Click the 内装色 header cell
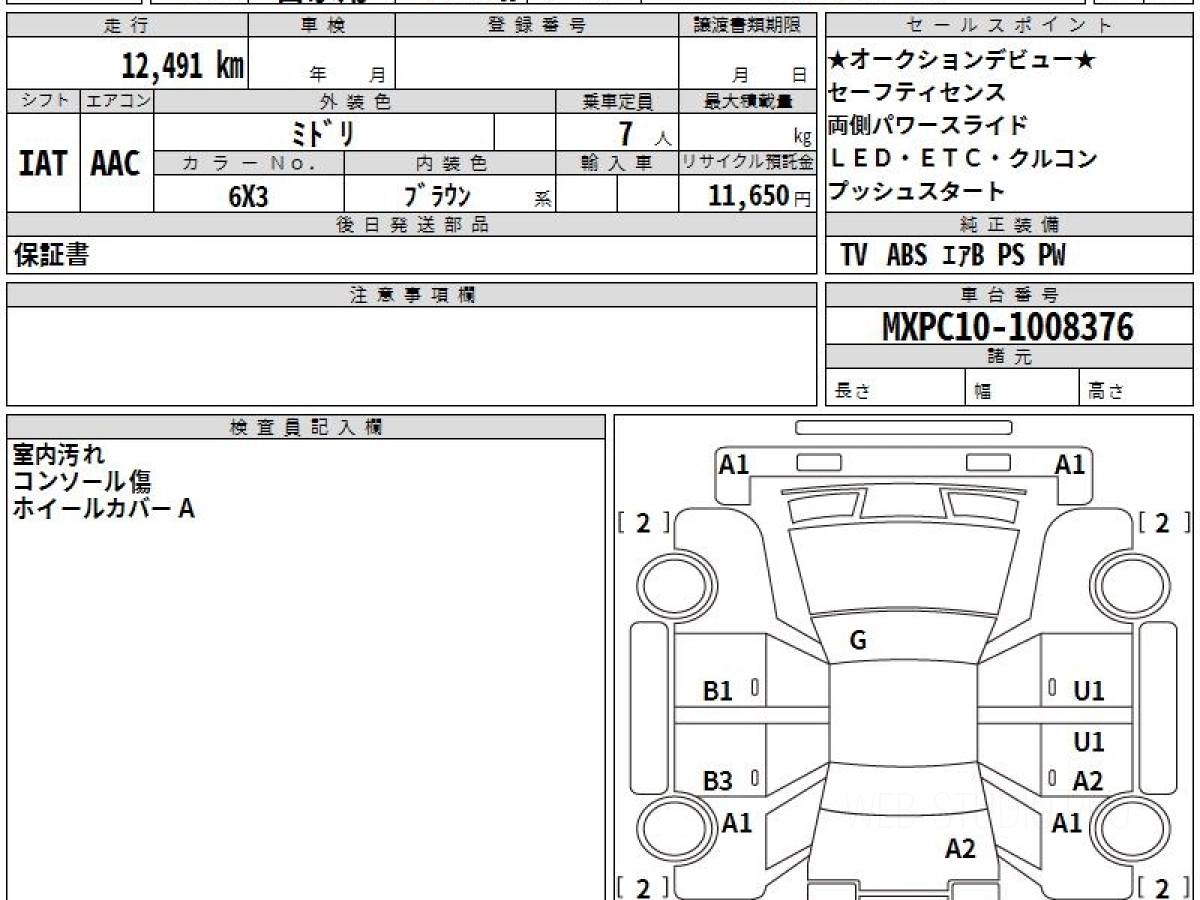This screenshot has height=900, width=1200. tap(451, 163)
